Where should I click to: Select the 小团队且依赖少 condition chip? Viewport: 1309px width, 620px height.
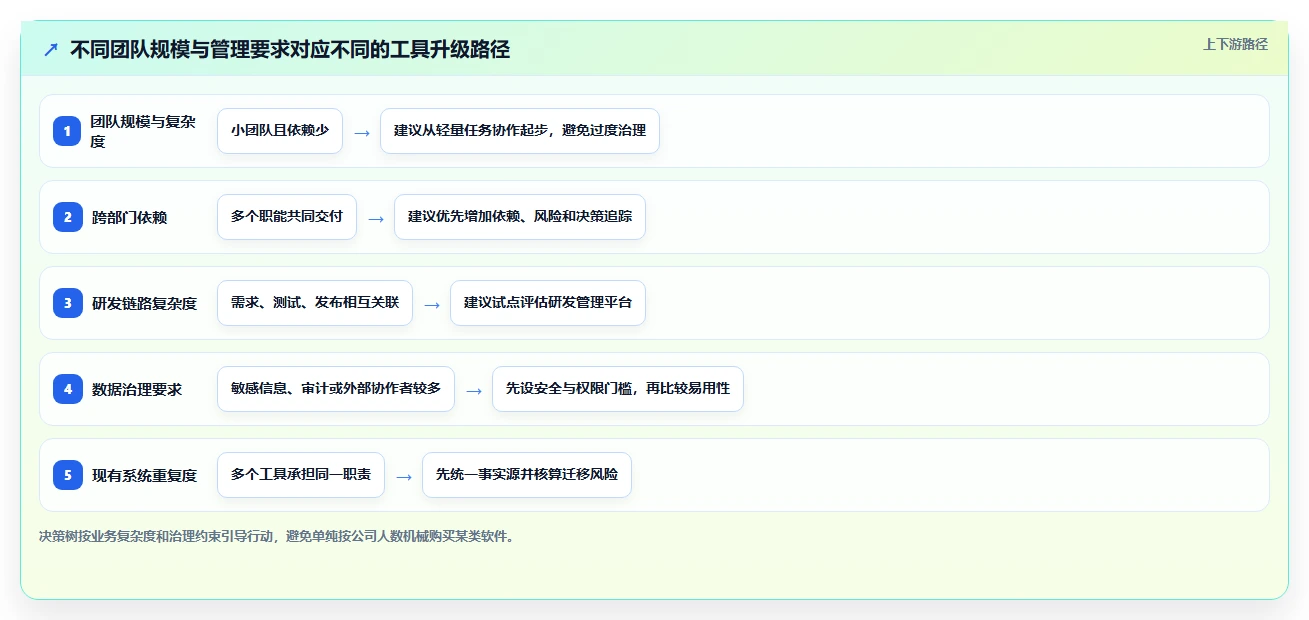point(280,131)
